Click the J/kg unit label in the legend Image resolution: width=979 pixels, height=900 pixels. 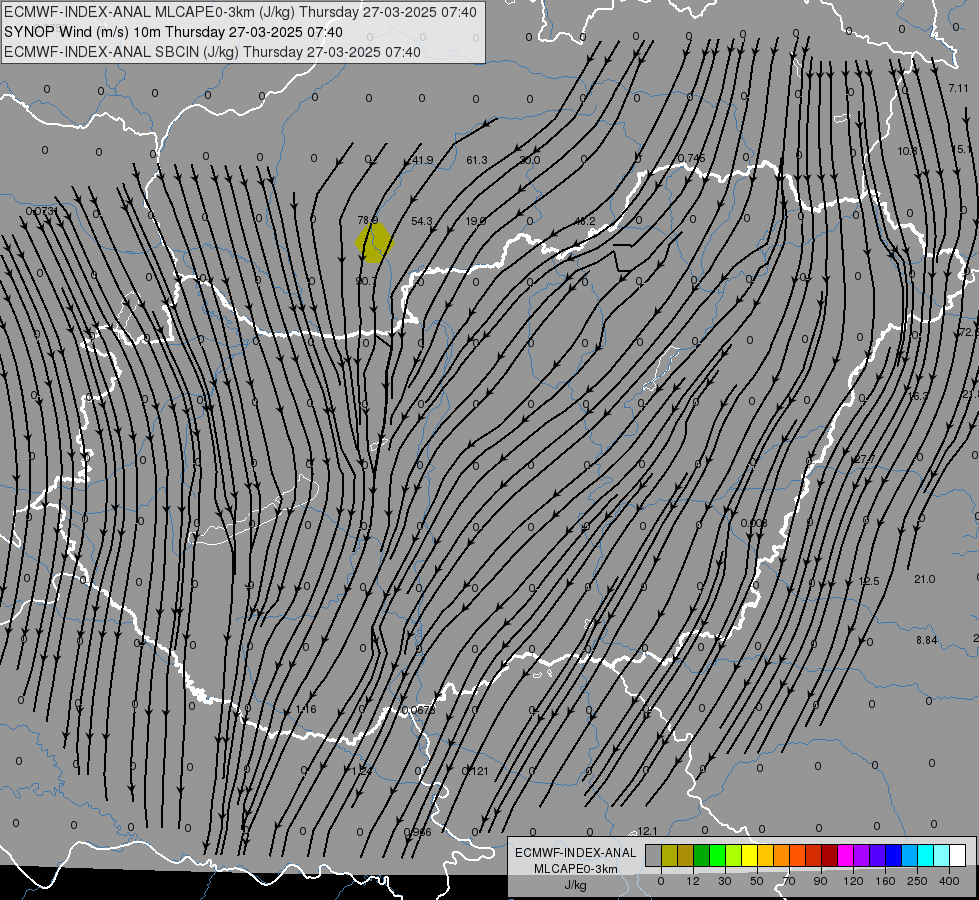575,884
